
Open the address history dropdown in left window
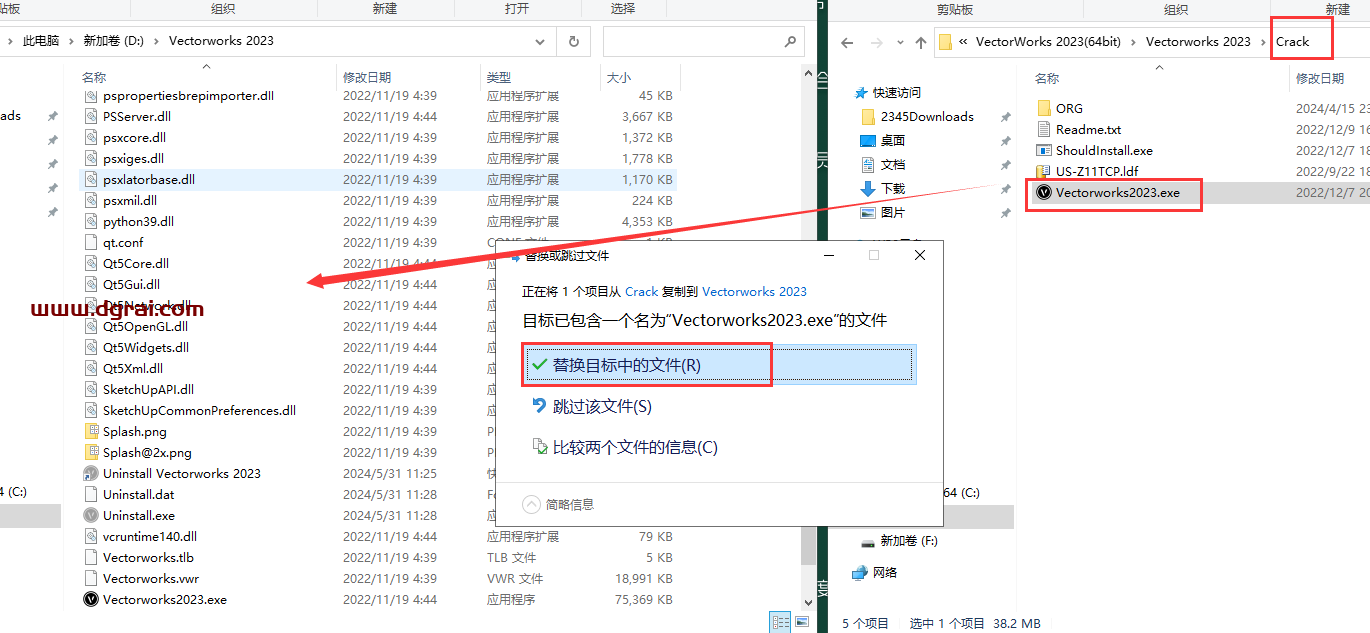coord(540,42)
